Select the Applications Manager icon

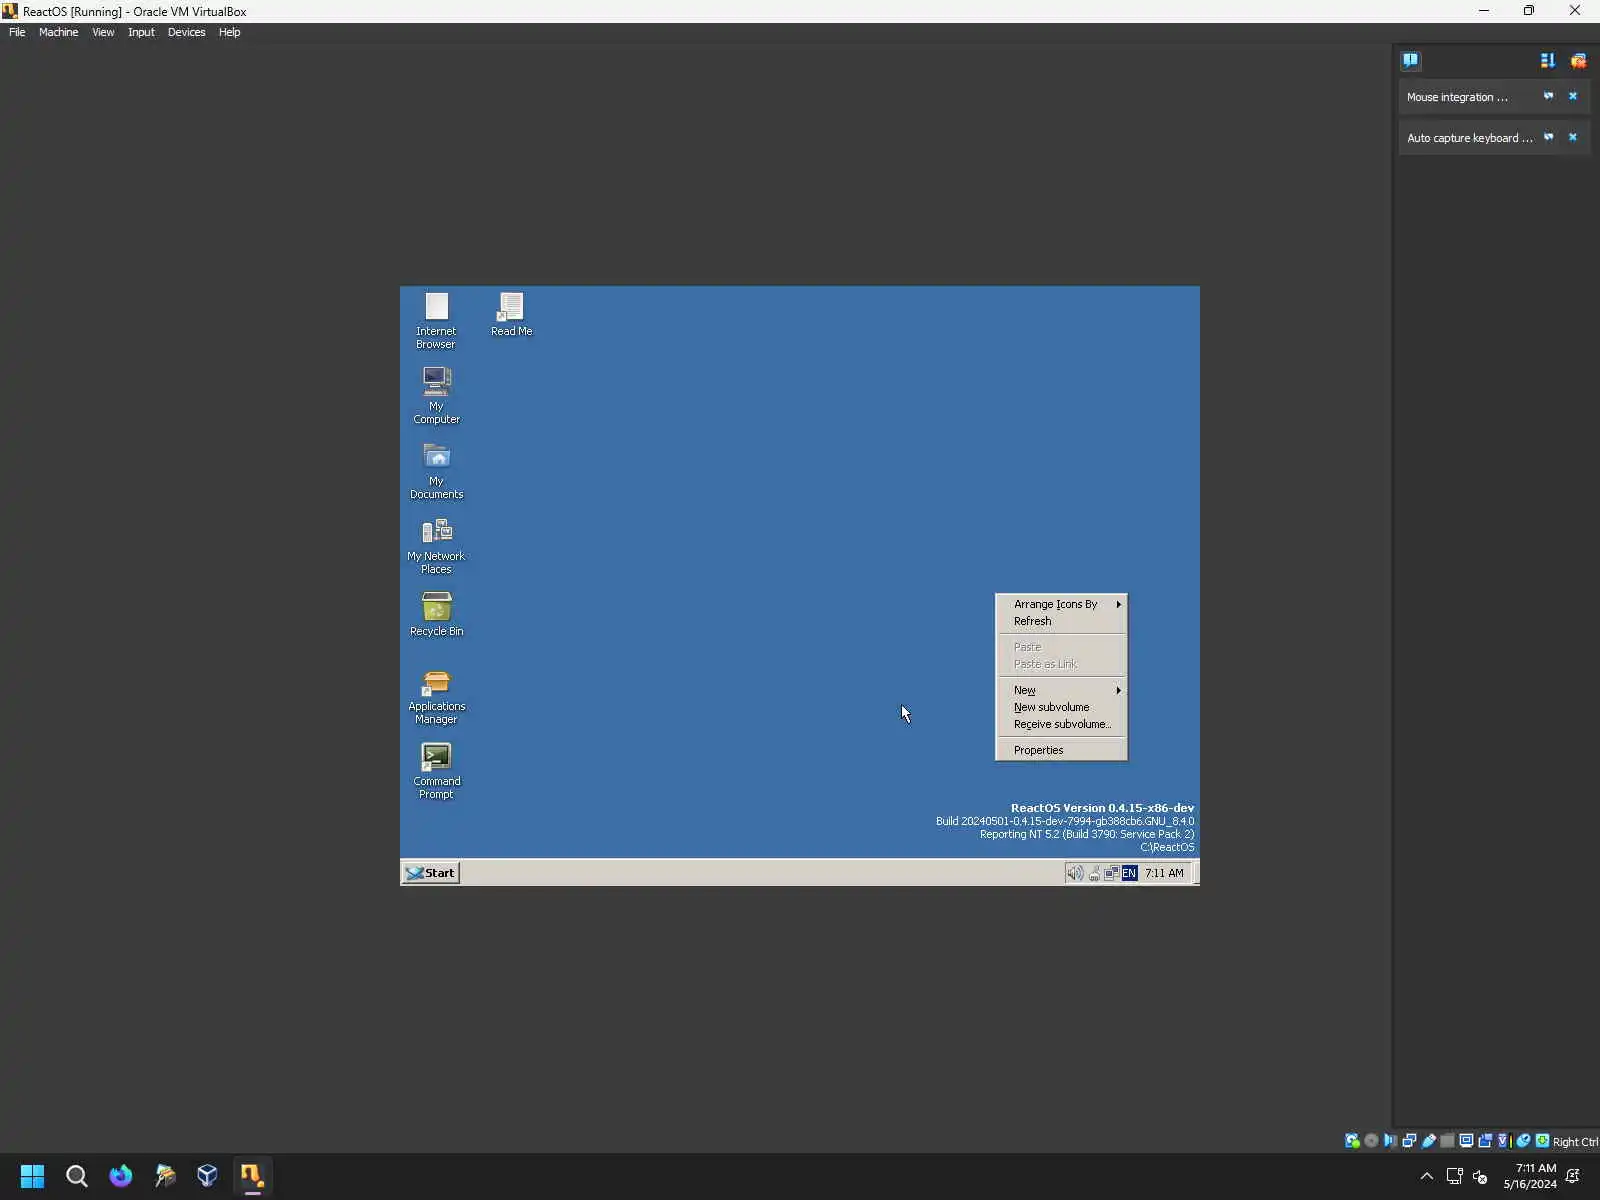click(x=436, y=695)
